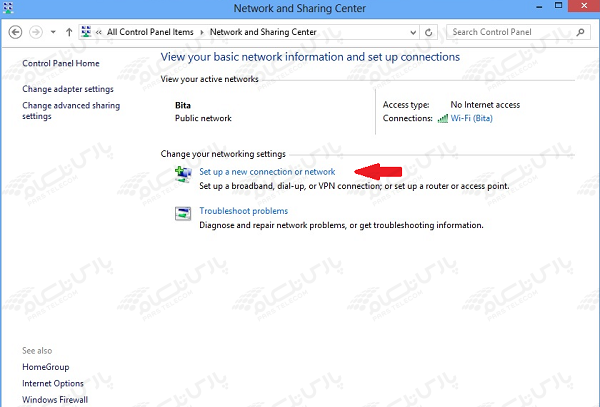Go to Control Panel Home
Image resolution: width=600 pixels, height=407 pixels.
point(61,63)
